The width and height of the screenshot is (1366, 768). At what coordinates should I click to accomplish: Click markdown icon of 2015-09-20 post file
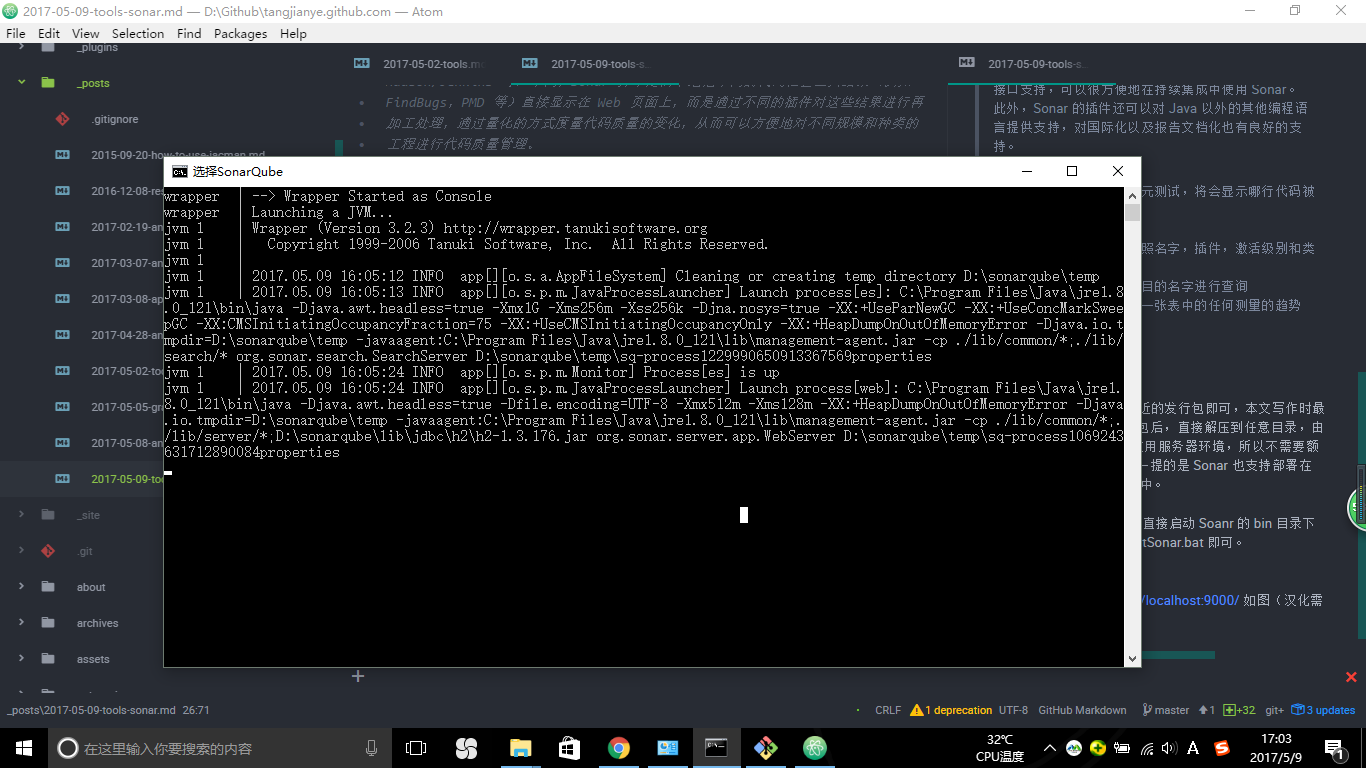(x=62, y=155)
